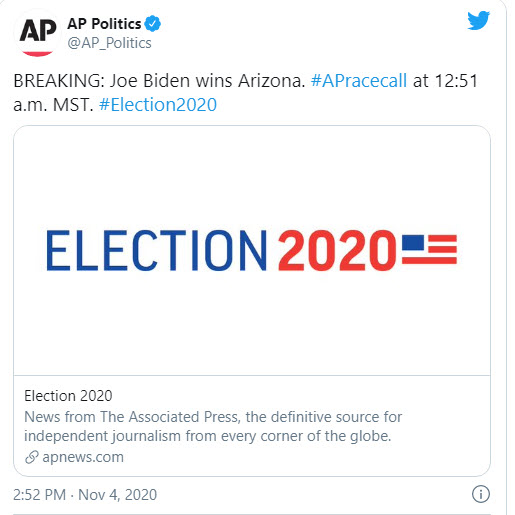The image size is (515, 515).
Task: Click the Nov 4, 2020 date
Action: (117, 495)
